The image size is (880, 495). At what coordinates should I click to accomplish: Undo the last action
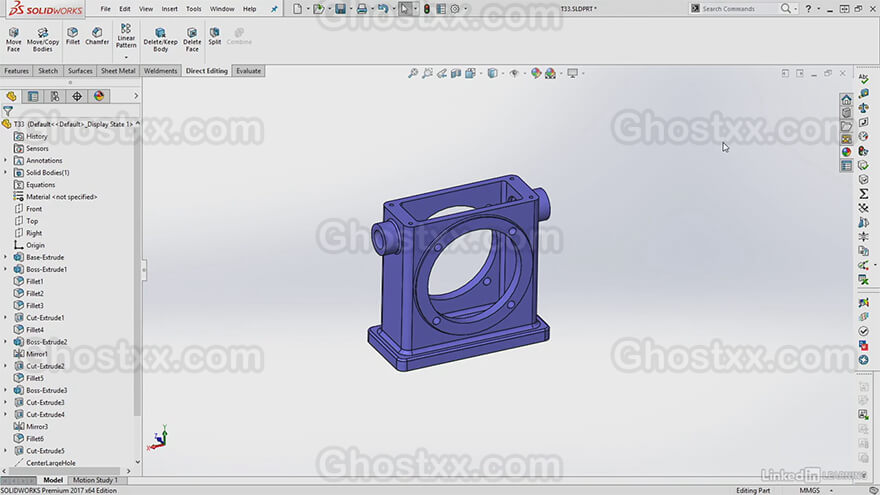[x=383, y=8]
